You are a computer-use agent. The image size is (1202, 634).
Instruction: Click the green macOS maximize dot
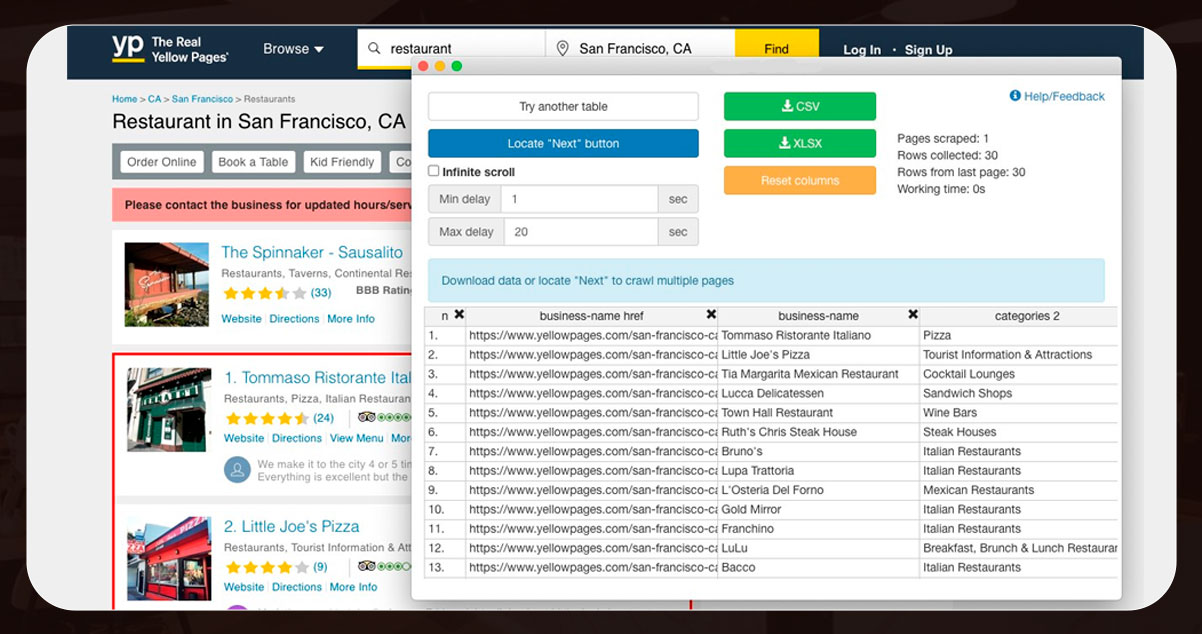[x=457, y=66]
